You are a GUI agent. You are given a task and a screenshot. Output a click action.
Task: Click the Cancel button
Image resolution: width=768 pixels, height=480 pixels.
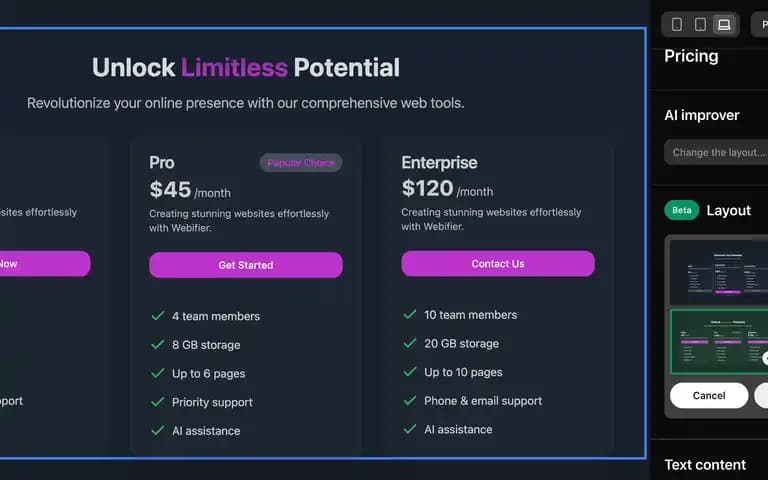coord(709,395)
